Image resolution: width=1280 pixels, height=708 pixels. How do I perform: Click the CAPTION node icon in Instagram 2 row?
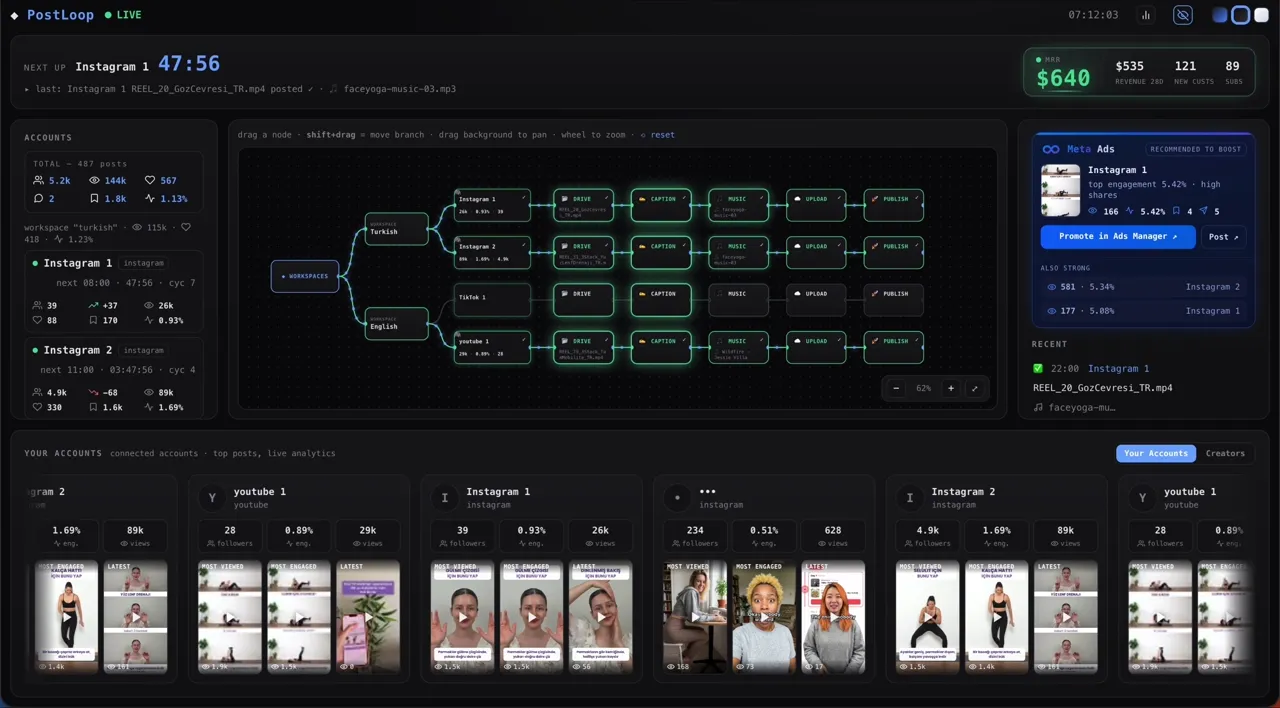(x=641, y=246)
